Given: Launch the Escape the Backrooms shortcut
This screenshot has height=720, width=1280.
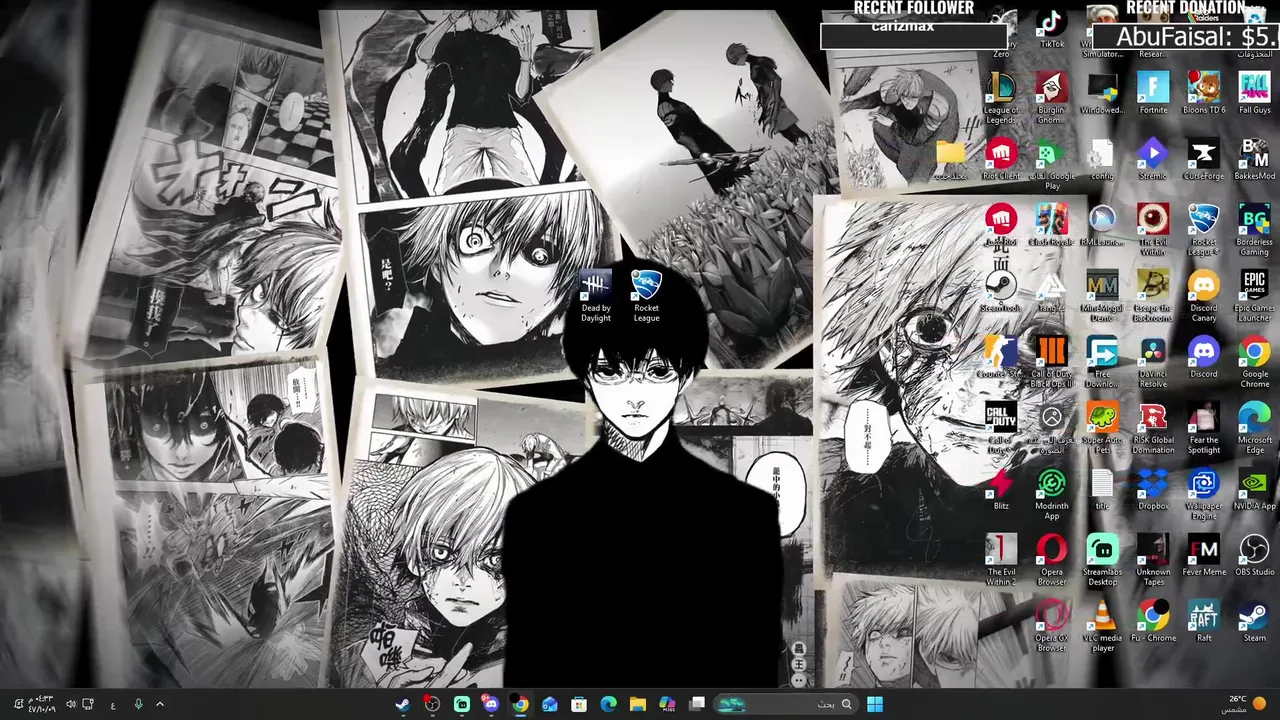Looking at the screenshot, I should tap(1153, 295).
